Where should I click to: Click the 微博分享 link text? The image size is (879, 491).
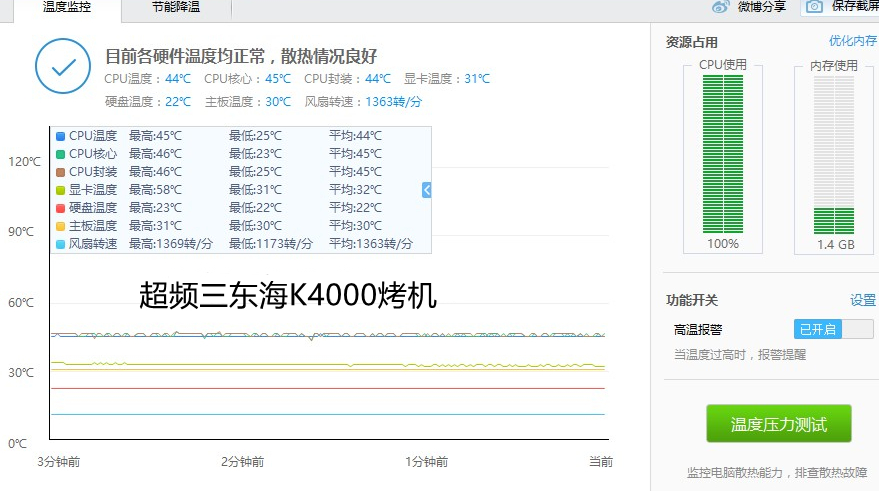coord(761,7)
